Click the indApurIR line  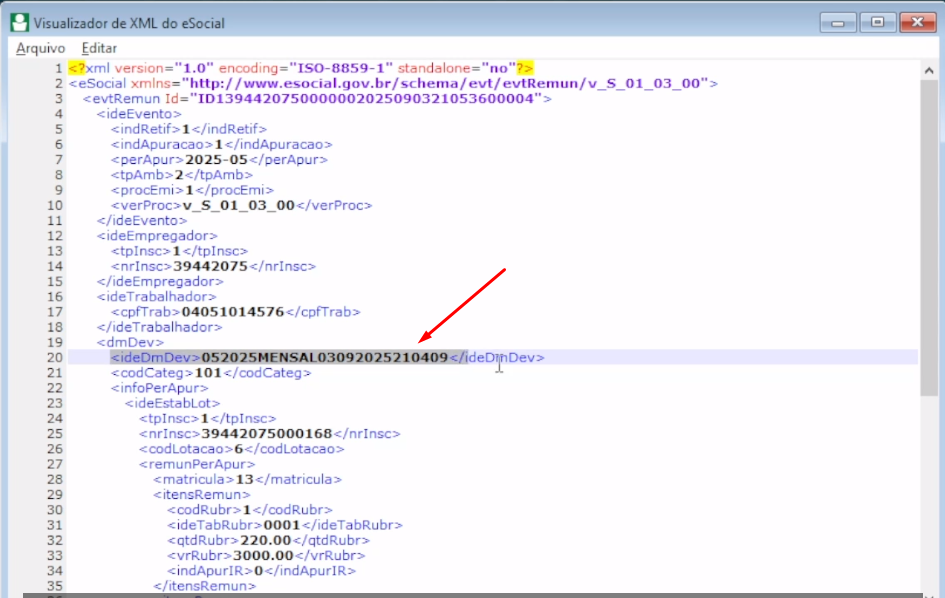tap(261, 571)
